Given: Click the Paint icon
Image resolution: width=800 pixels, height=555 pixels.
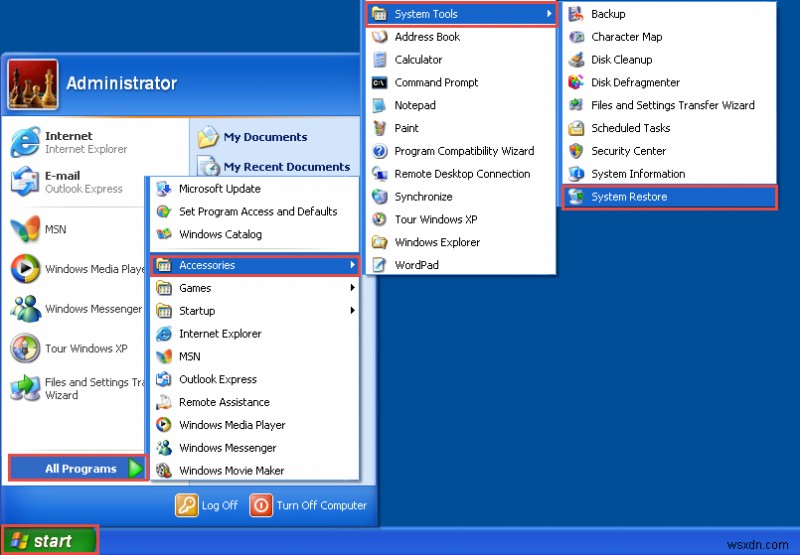Looking at the screenshot, I should tap(379, 128).
